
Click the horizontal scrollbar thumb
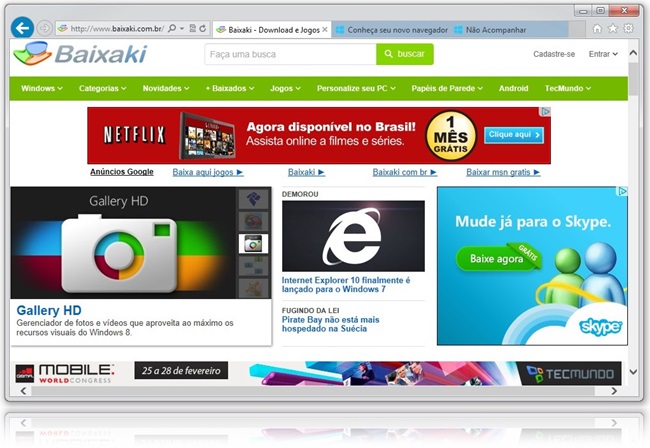[x=313, y=391]
